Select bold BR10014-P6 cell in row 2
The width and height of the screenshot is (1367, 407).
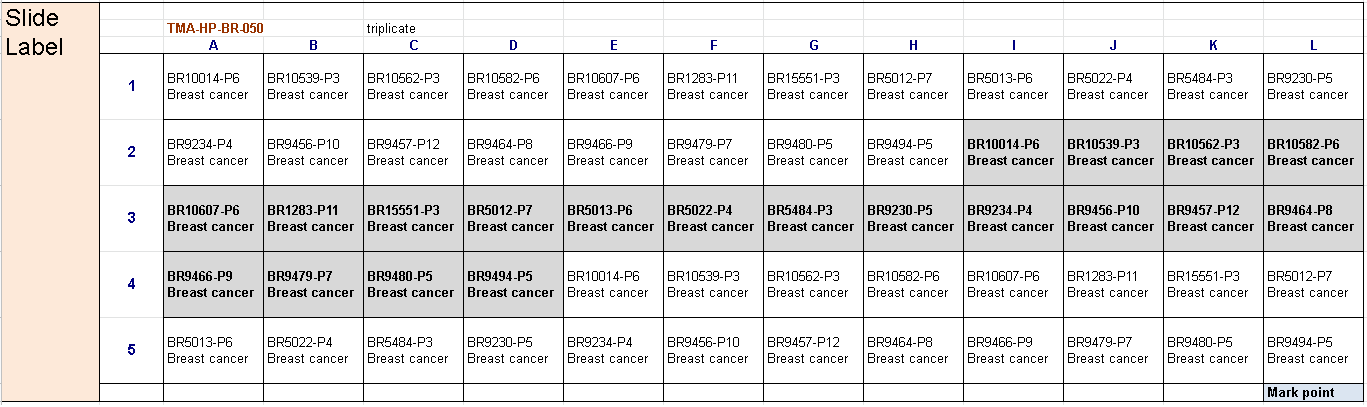pyautogui.click(x=1013, y=152)
